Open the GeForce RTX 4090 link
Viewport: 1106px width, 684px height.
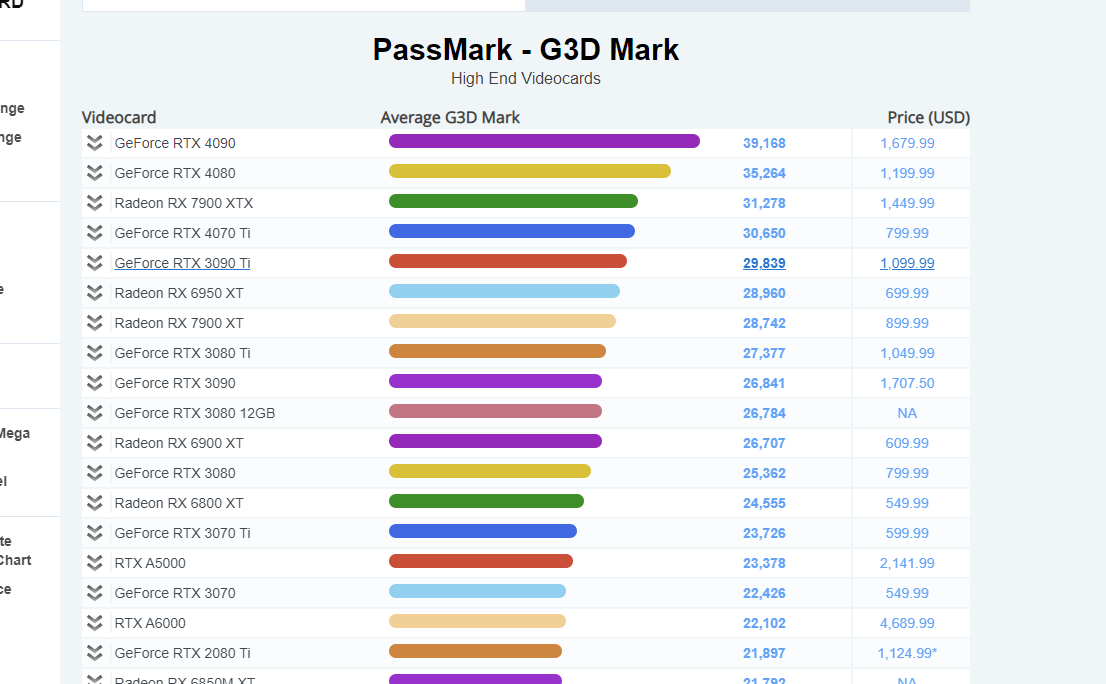point(175,143)
